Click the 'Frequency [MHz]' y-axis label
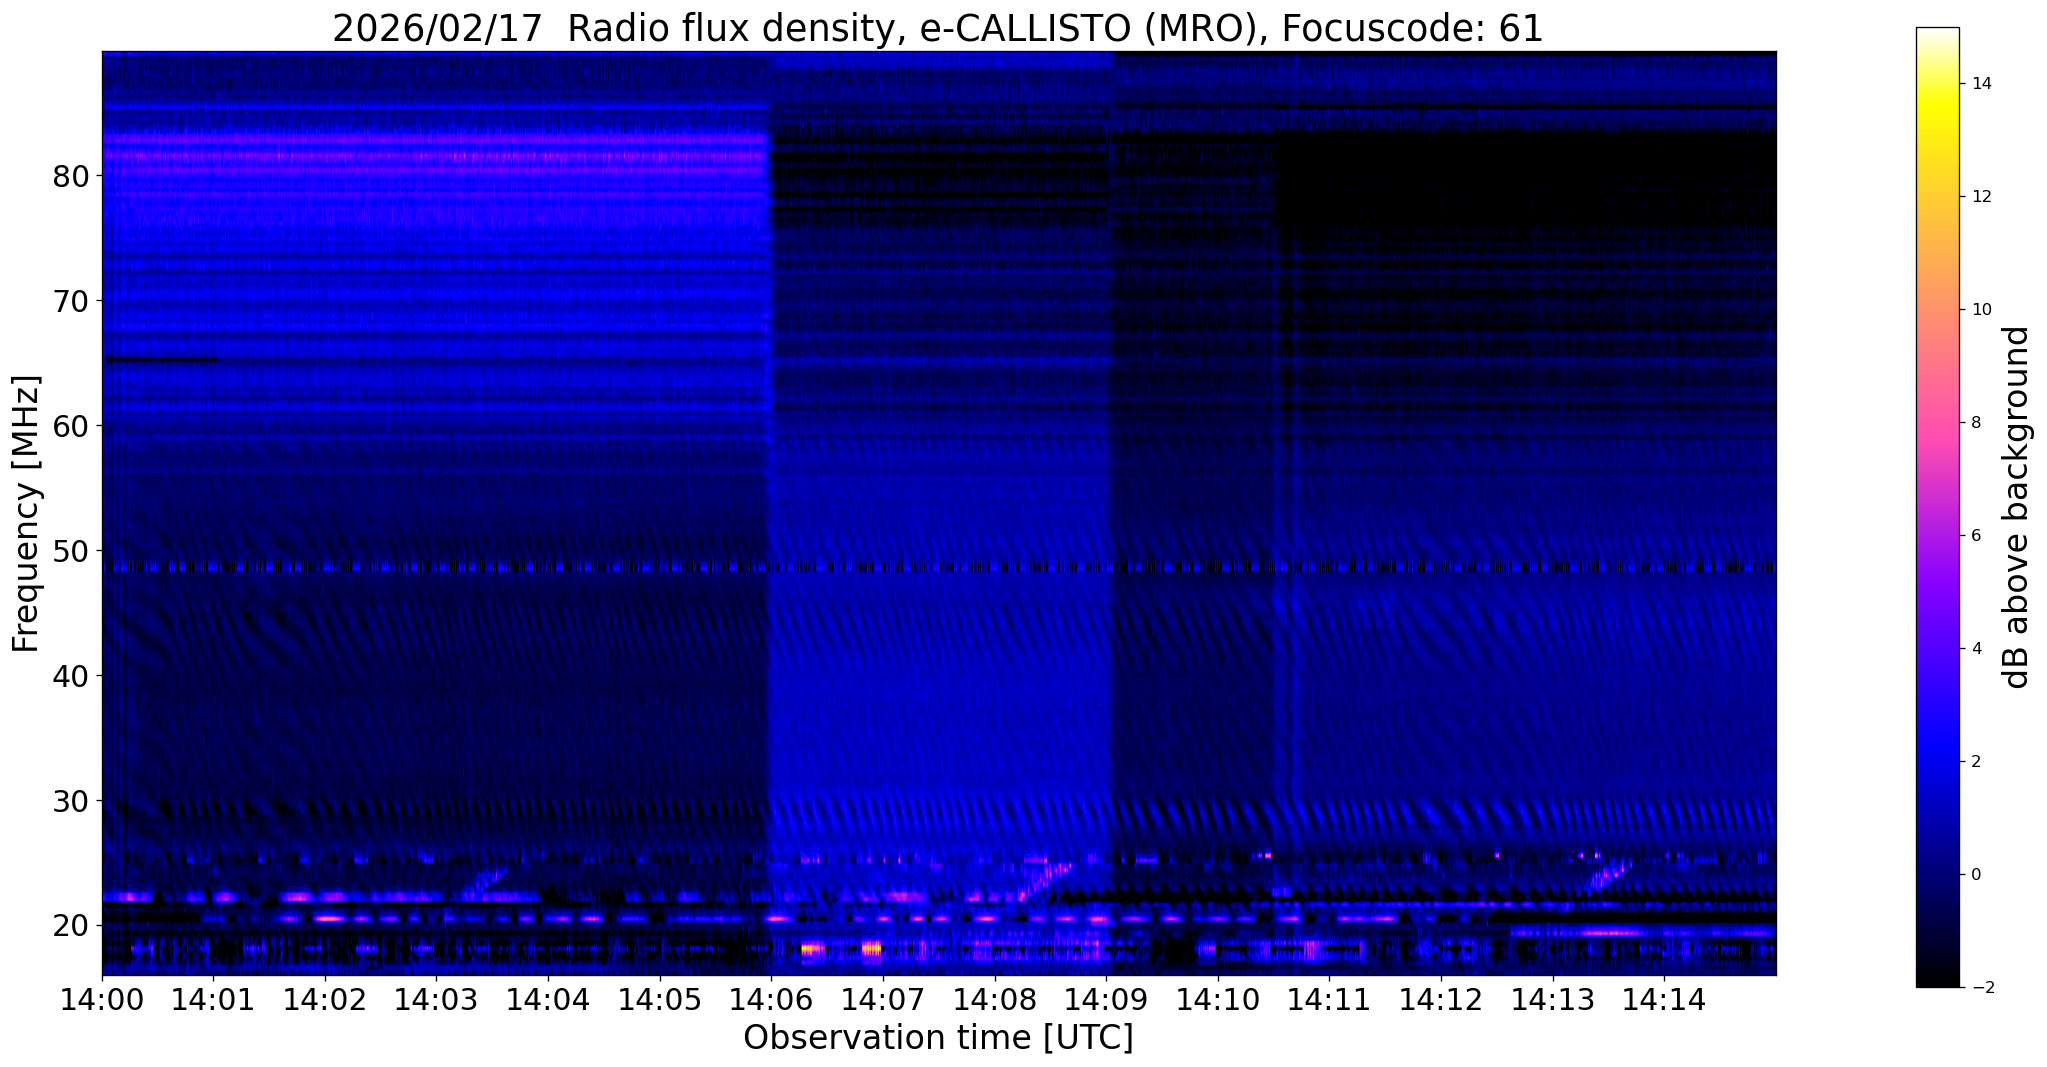Viewport: 2047px width, 1067px height. pyautogui.click(x=26, y=514)
